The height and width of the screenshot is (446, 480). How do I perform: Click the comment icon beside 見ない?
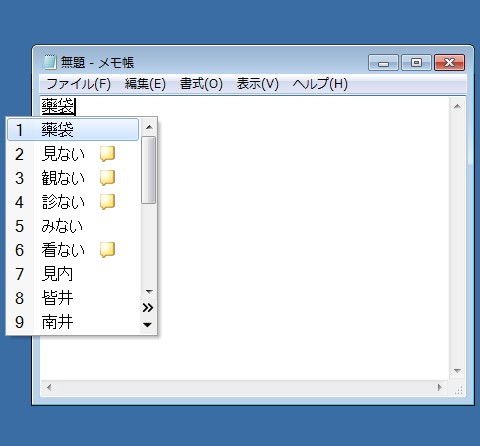(107, 154)
